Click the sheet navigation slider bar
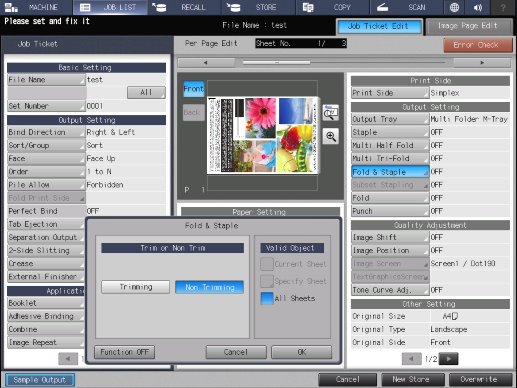This screenshot has height=388, width=517. (344, 63)
